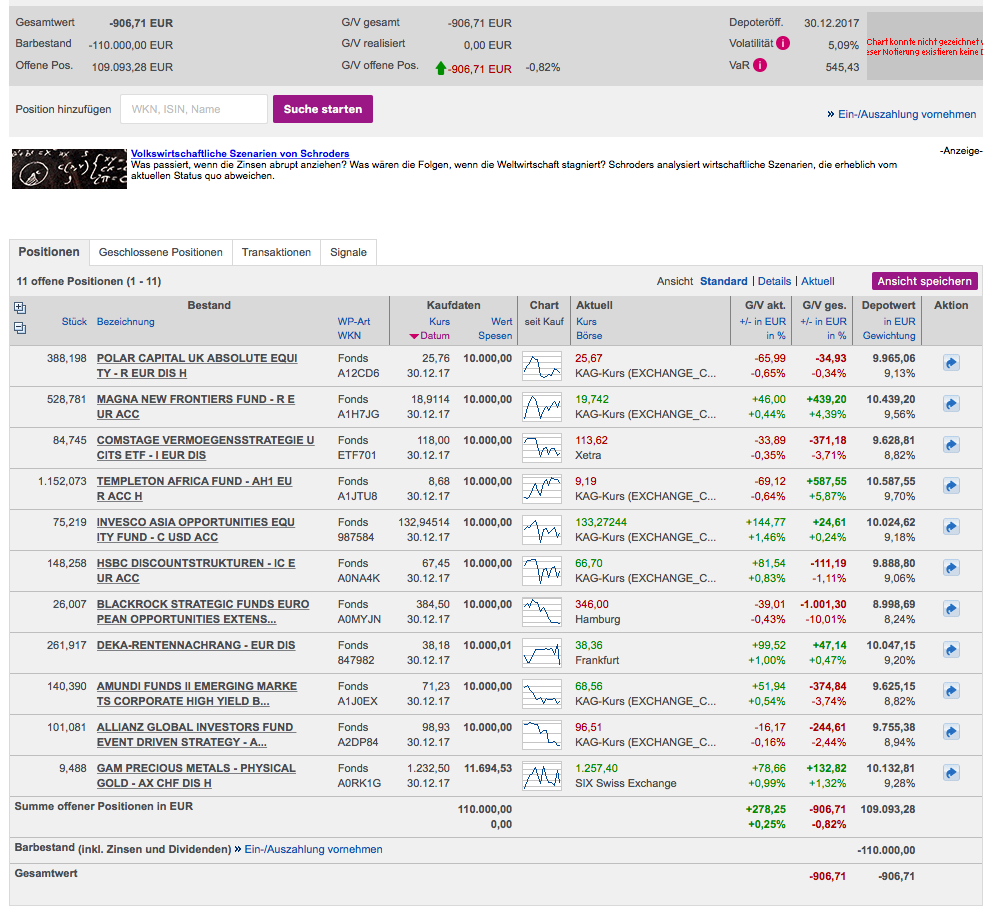Sort by WP-Art column header
The height and width of the screenshot is (908, 986).
point(353,321)
